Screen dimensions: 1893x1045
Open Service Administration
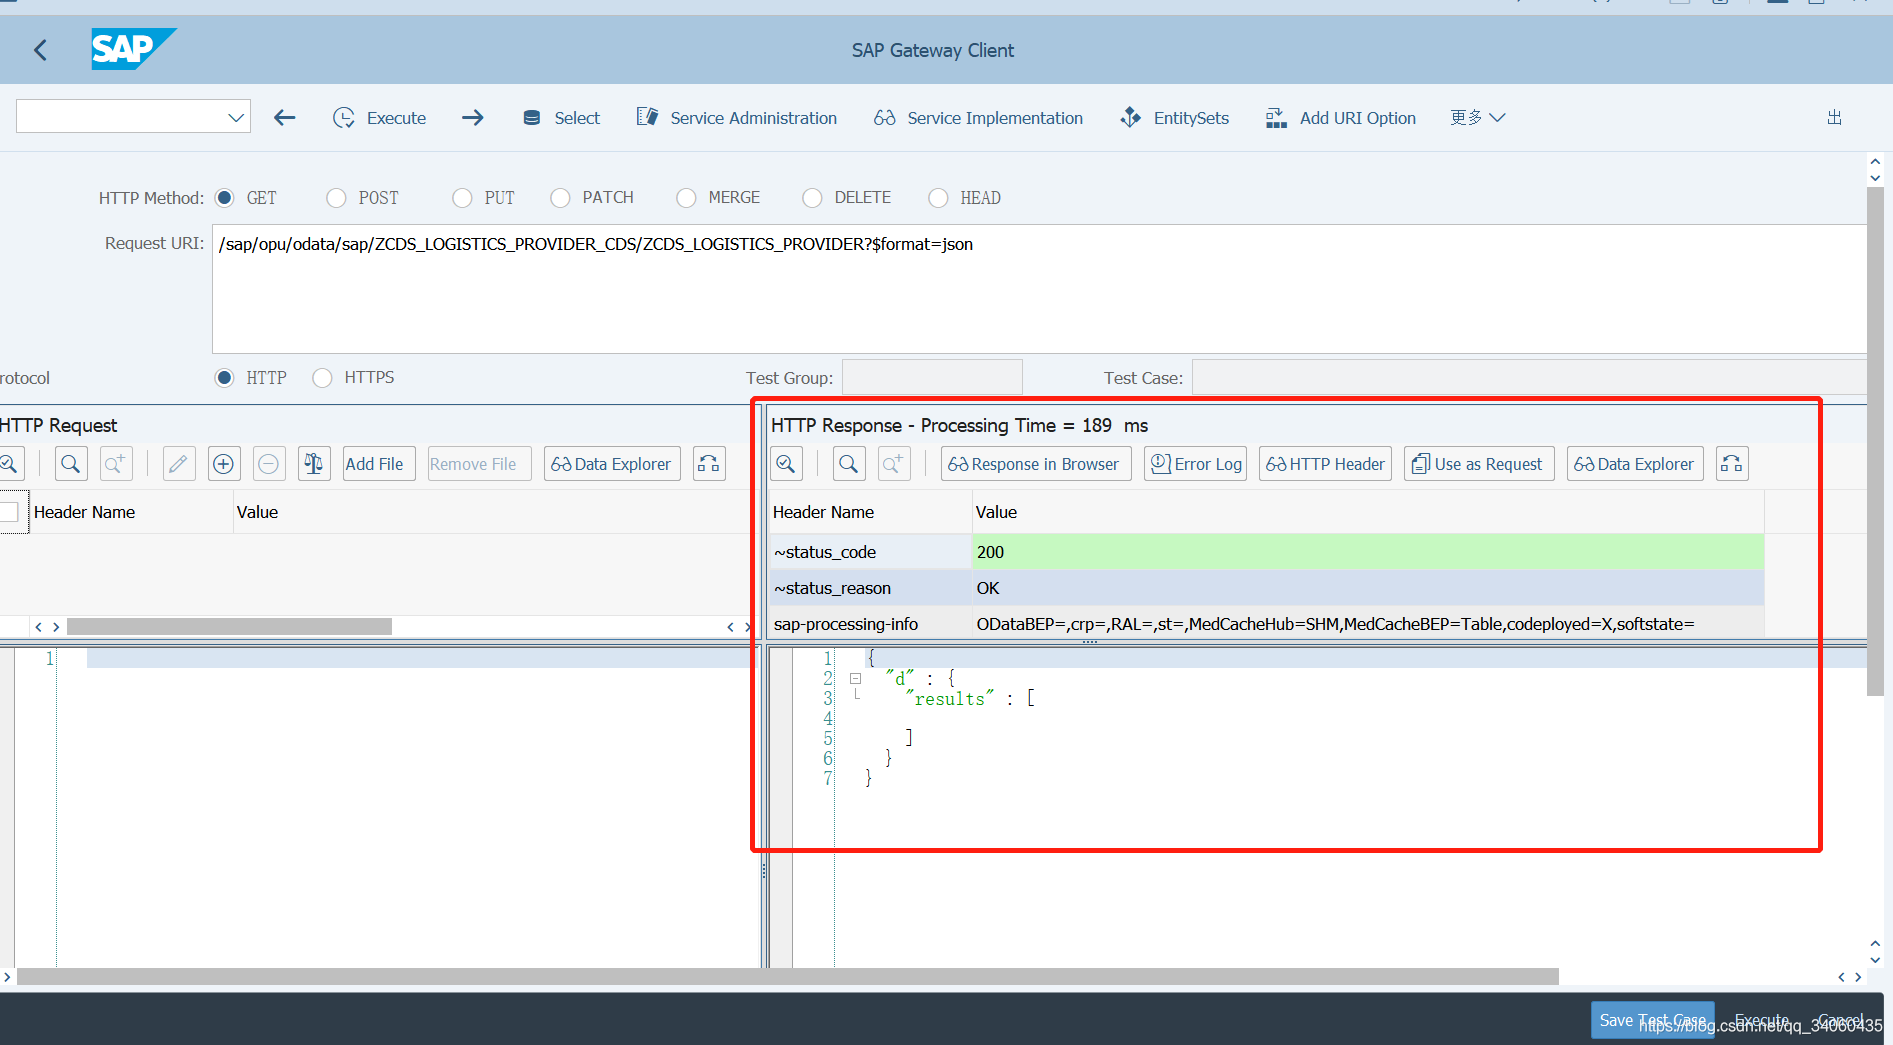click(x=736, y=118)
